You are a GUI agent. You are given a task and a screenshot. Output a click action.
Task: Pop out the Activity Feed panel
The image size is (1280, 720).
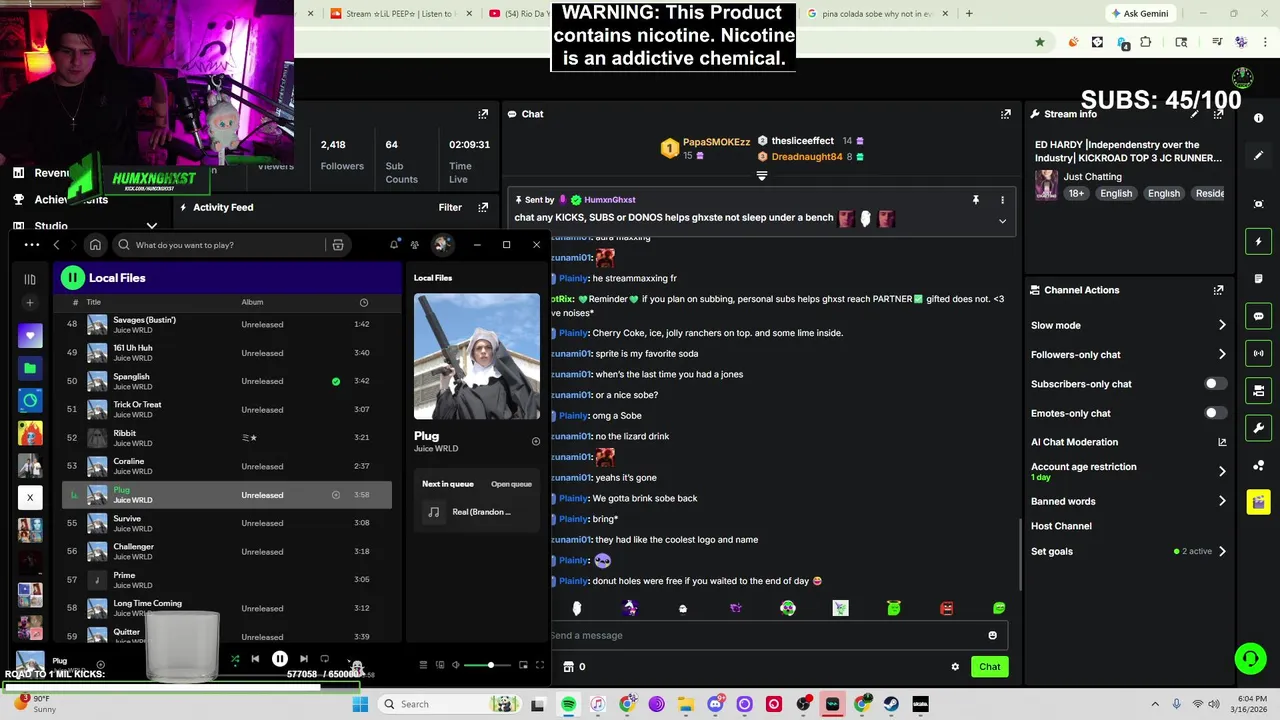[483, 207]
